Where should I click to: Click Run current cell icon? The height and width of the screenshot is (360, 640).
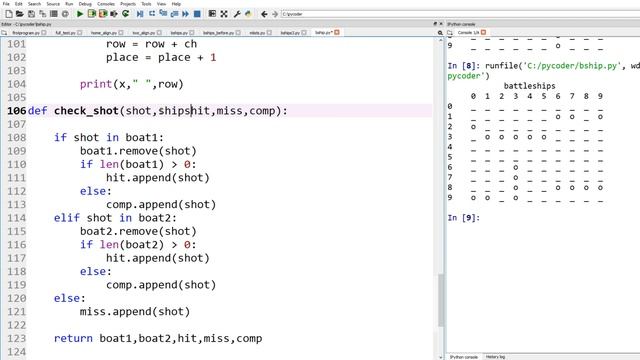point(91,14)
